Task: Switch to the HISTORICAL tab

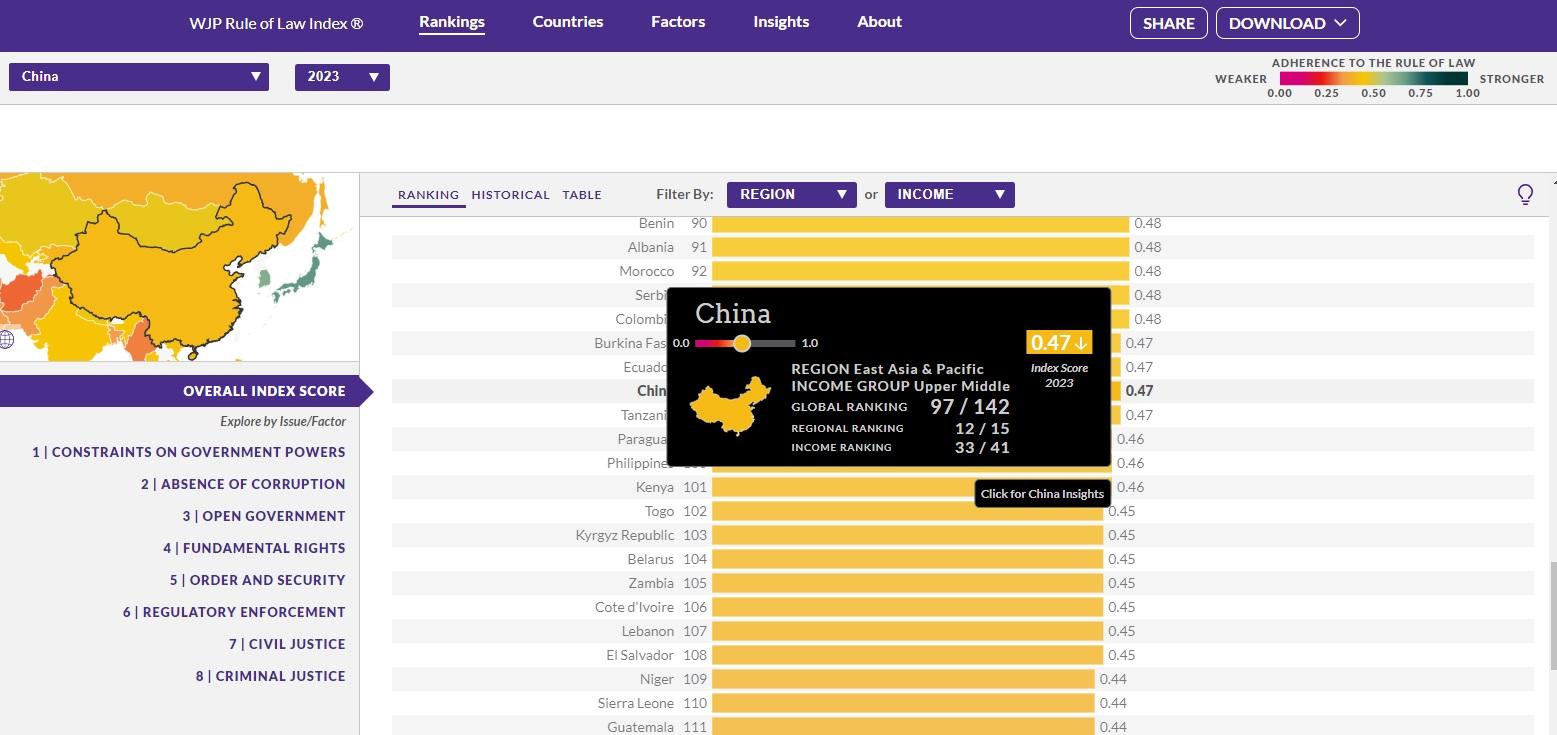Action: 510,195
